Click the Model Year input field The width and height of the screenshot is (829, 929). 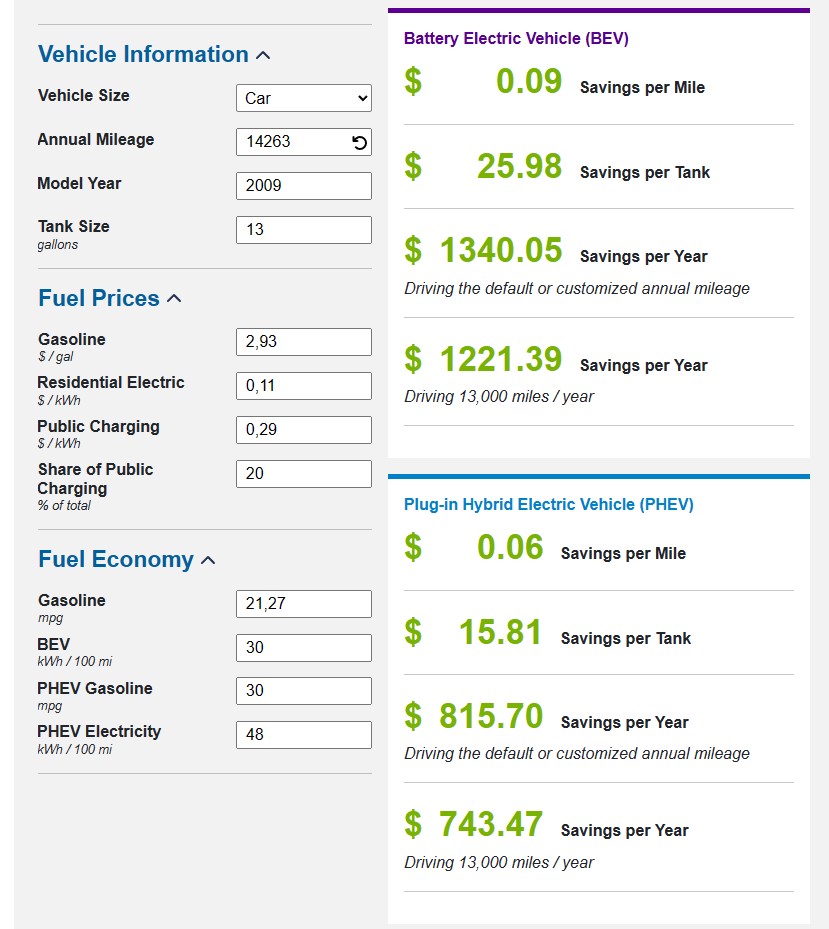(304, 186)
